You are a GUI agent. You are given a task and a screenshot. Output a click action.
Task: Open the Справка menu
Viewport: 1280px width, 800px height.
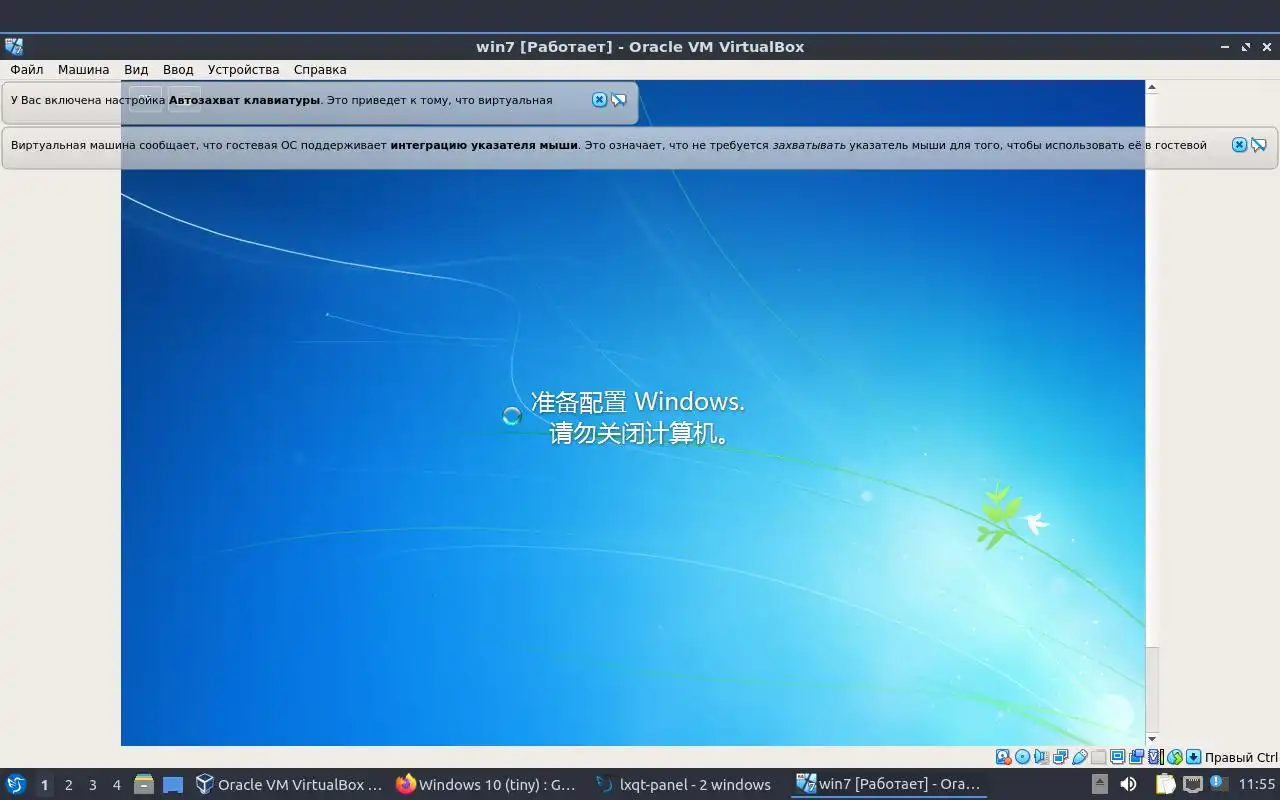(320, 70)
